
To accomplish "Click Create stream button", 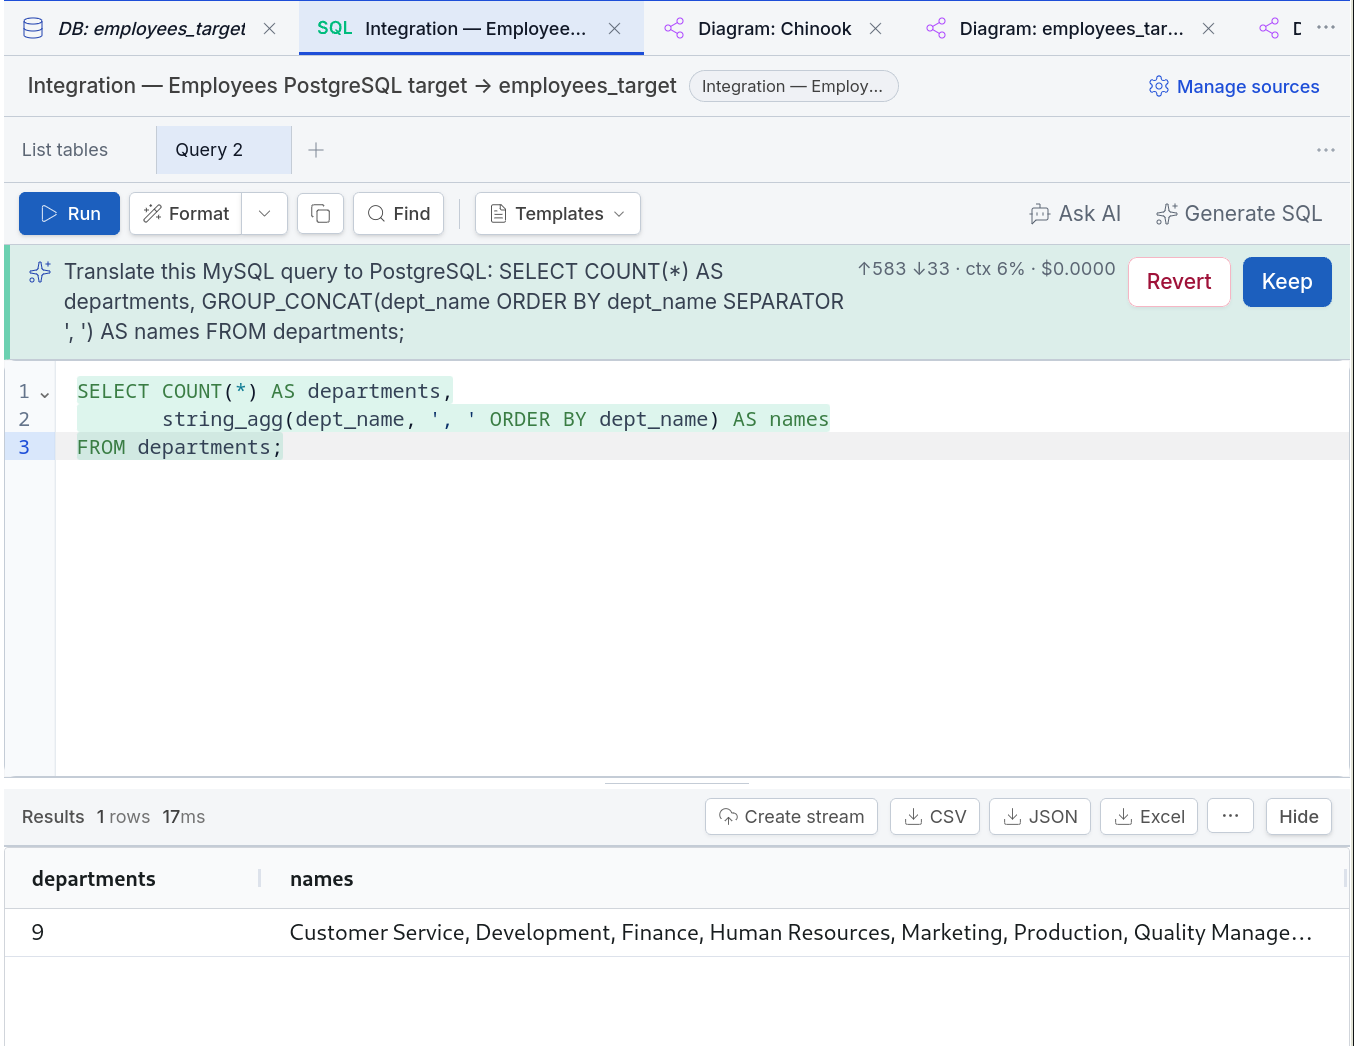I will pyautogui.click(x=791, y=817).
